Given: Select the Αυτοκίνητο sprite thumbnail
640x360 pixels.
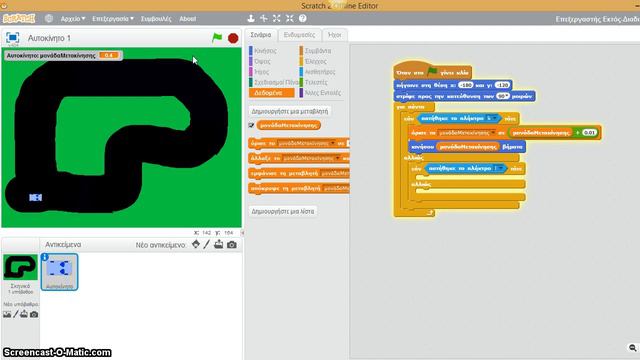Looking at the screenshot, I should pyautogui.click(x=60, y=271).
